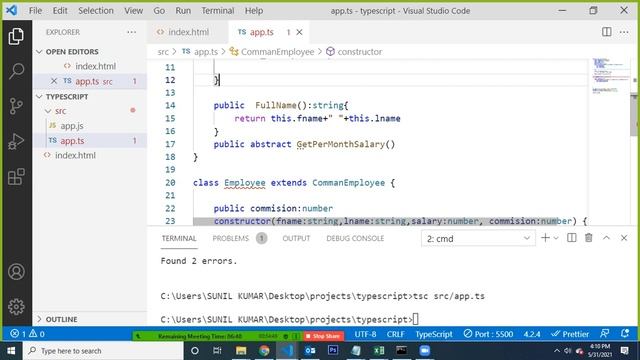Open Chrome from the taskbar
The width and height of the screenshot is (640, 360).
point(264,351)
